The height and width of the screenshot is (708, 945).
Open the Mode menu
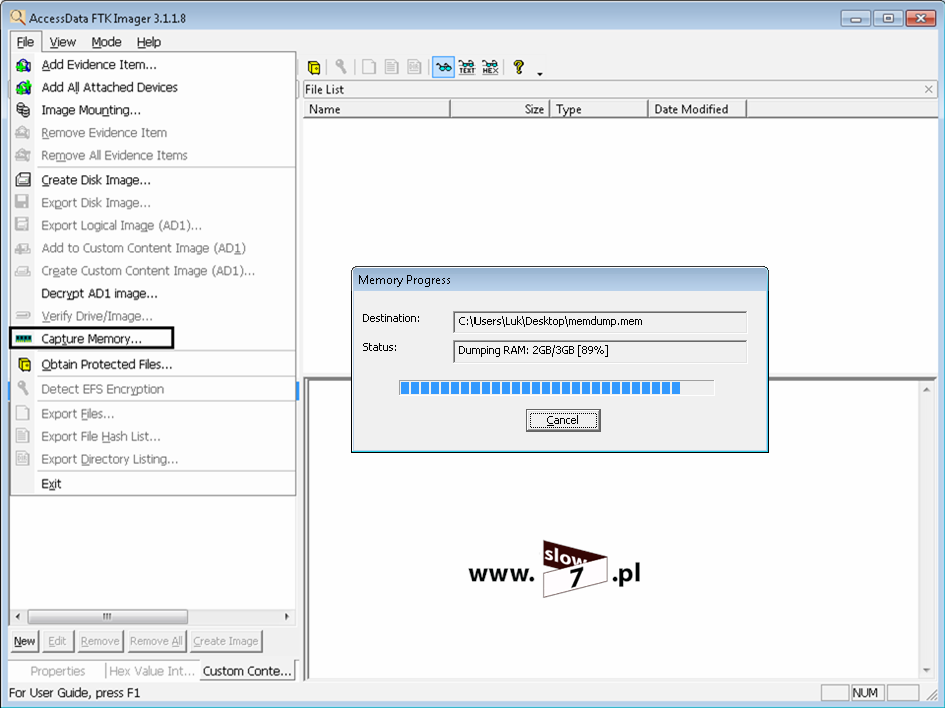click(107, 42)
